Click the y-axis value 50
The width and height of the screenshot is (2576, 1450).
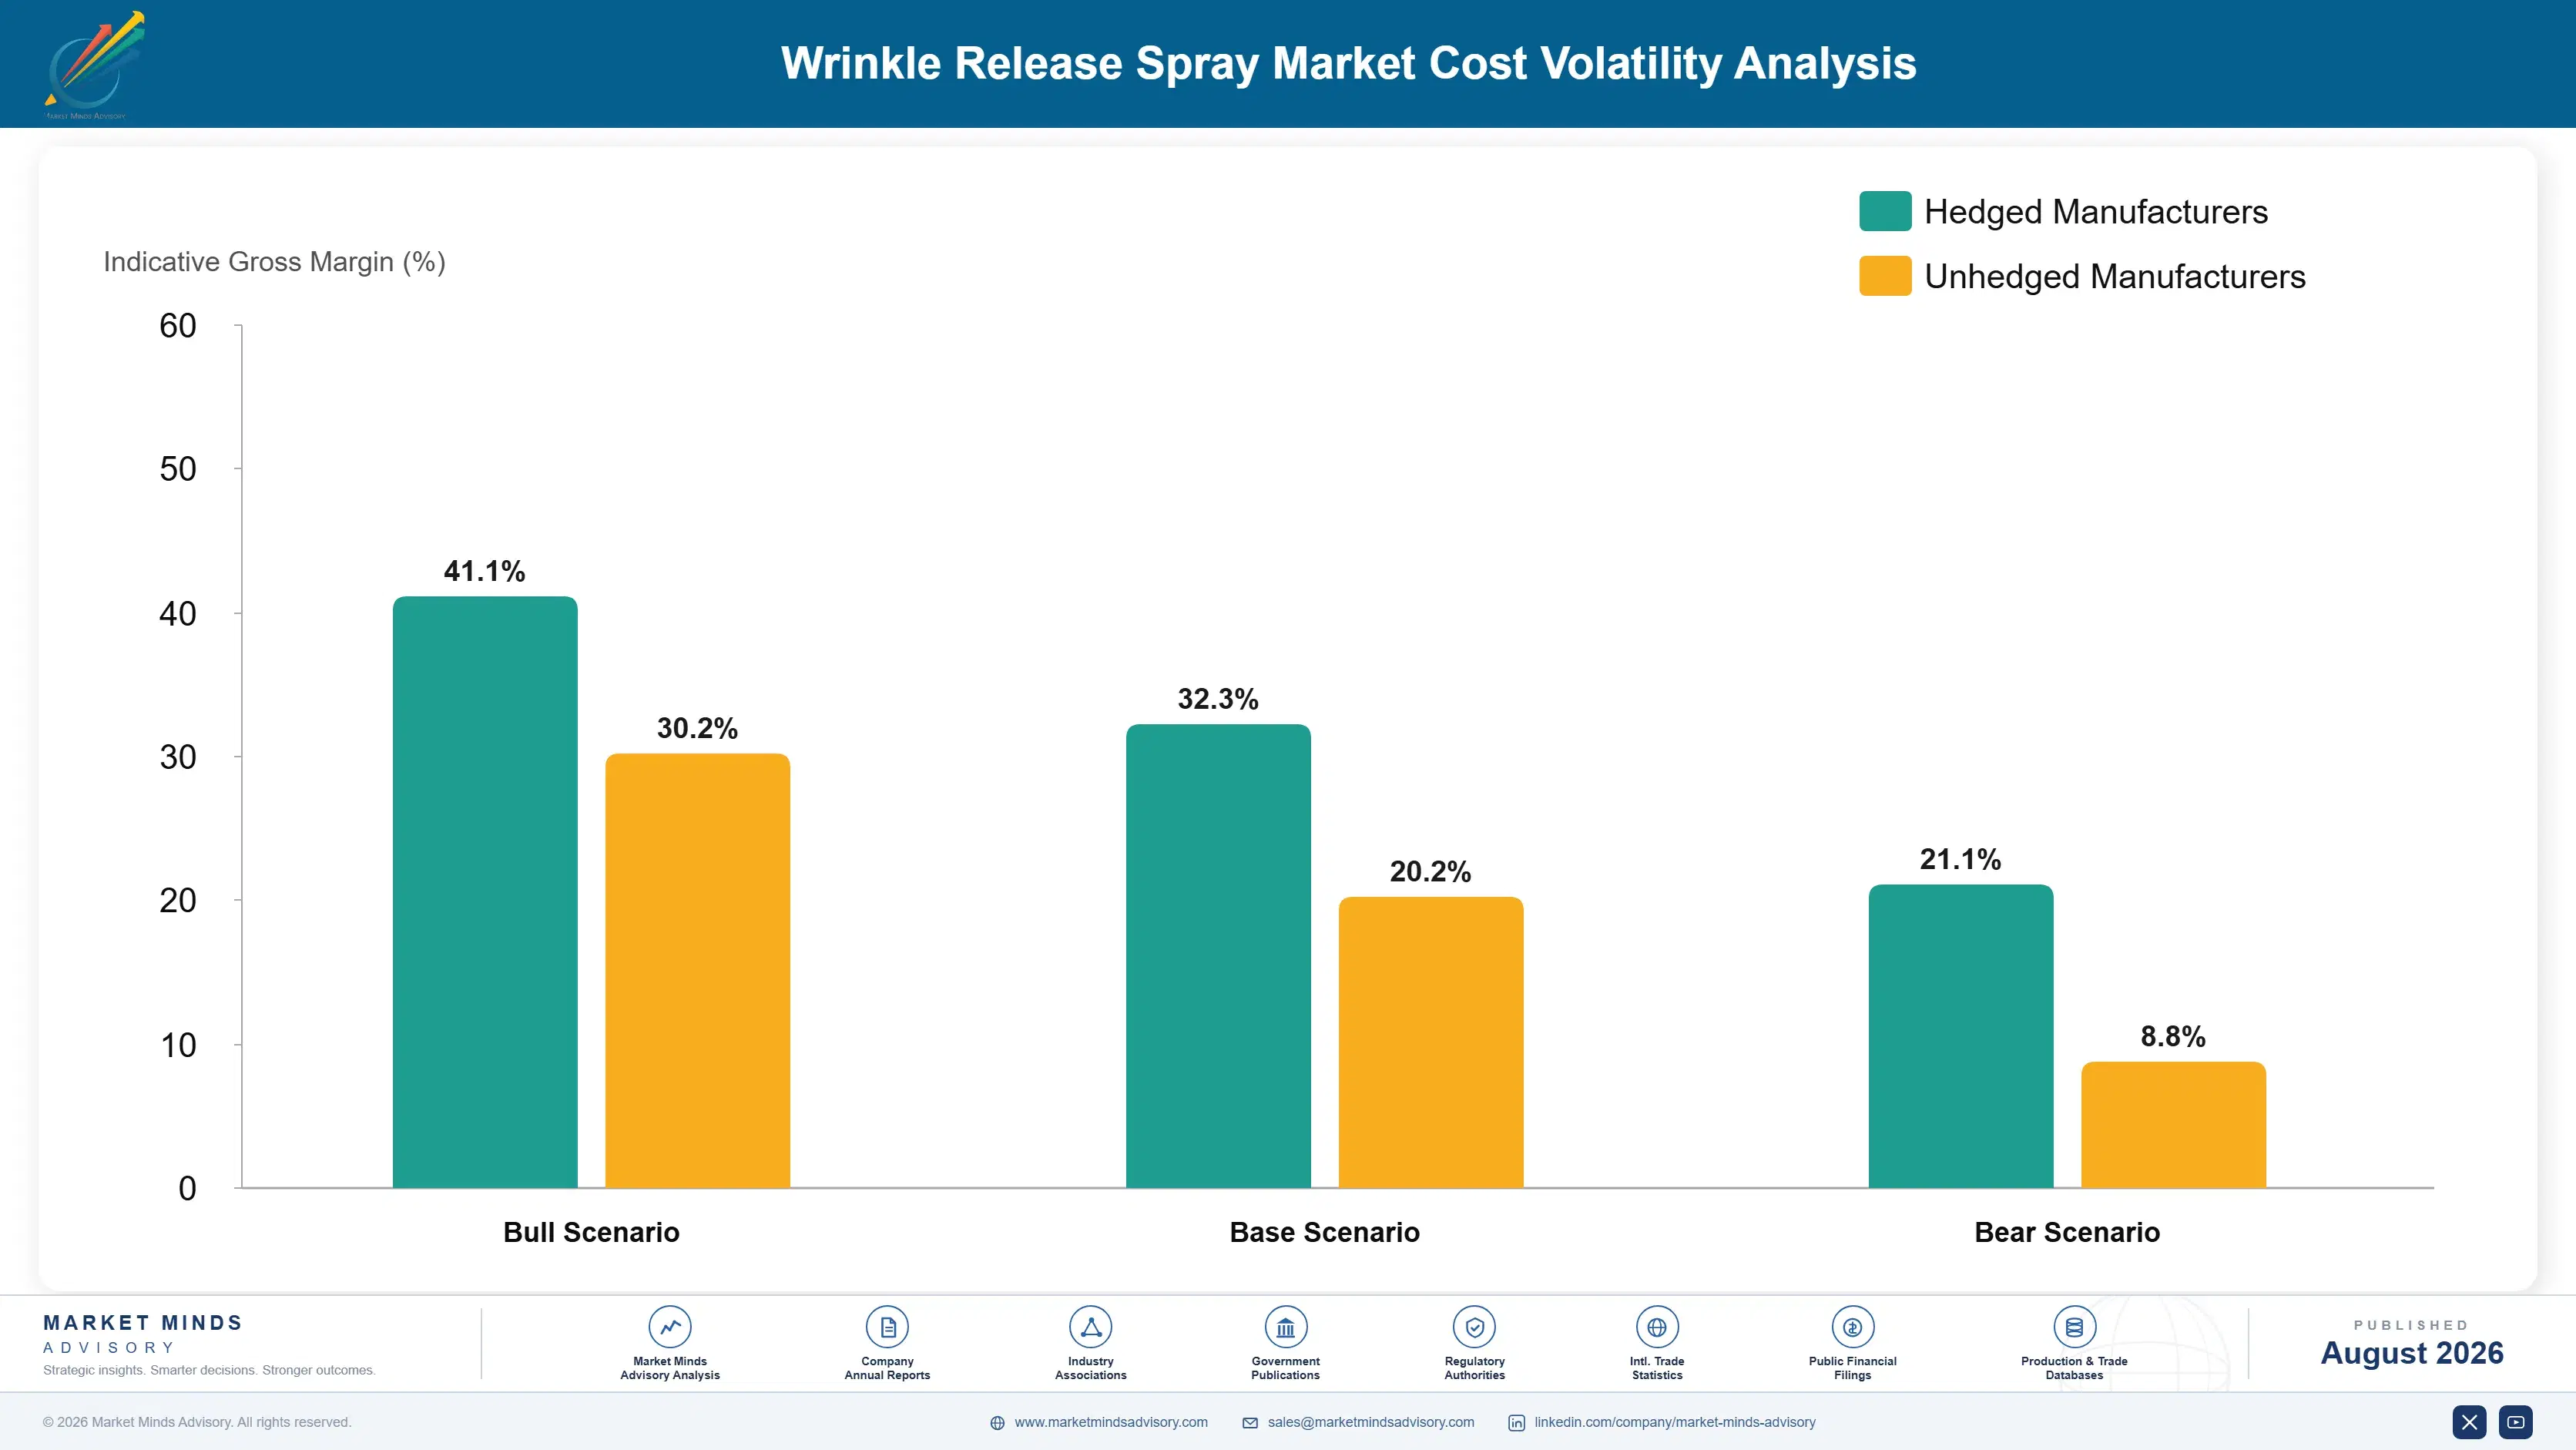coord(178,469)
